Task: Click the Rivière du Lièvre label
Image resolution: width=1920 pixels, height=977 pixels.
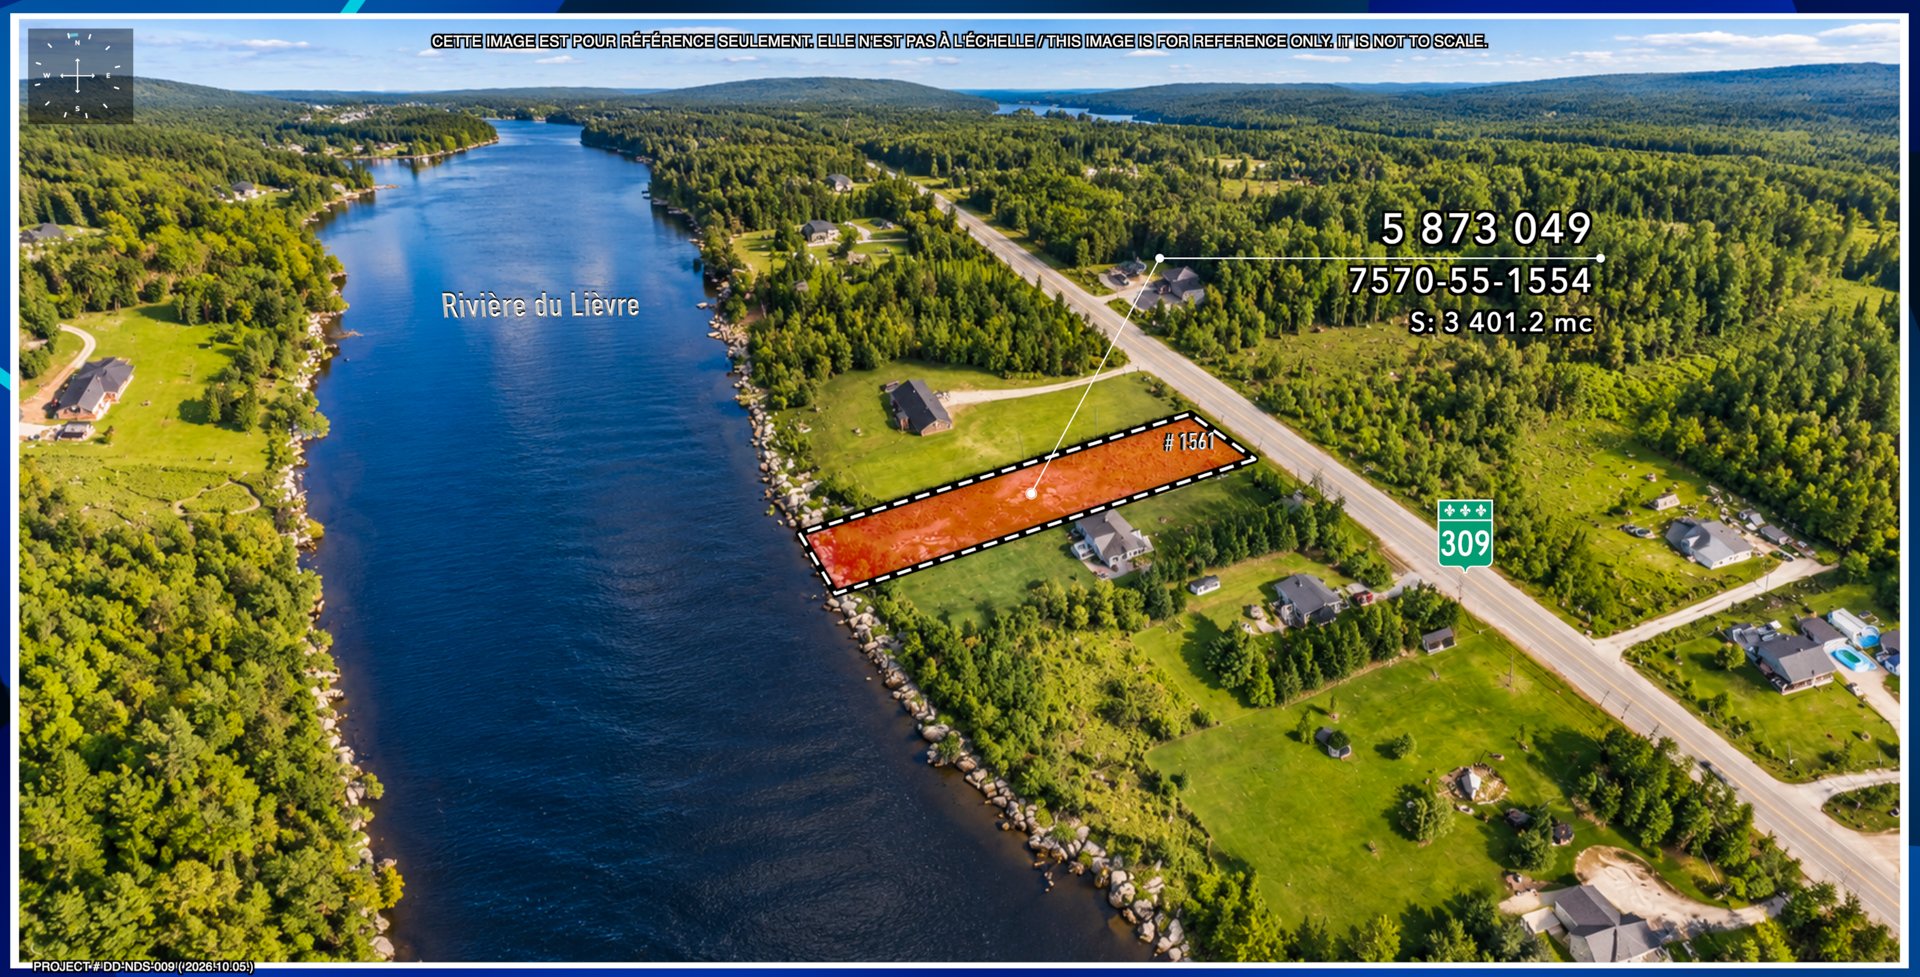Action: 540,305
